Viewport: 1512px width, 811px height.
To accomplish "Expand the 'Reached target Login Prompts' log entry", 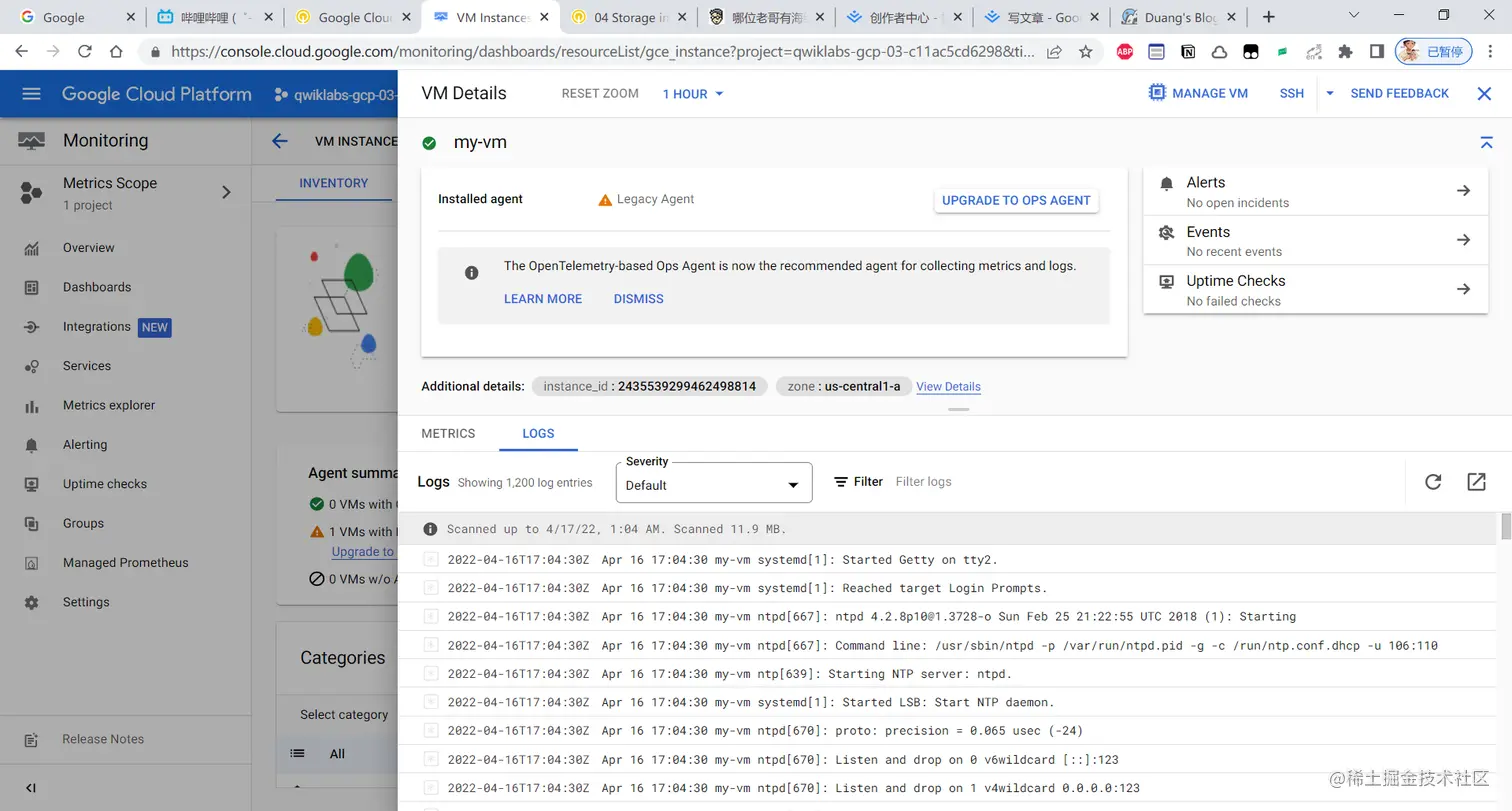I will tap(431, 588).
